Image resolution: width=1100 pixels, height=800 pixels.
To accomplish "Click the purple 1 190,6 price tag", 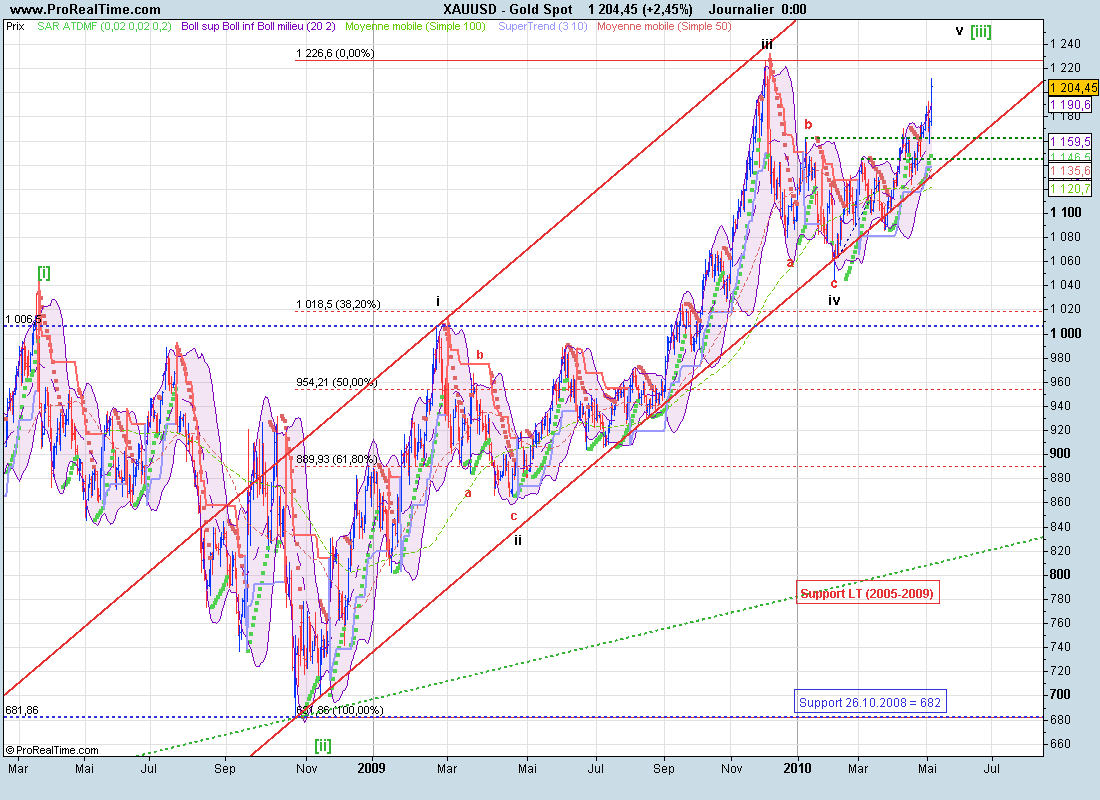I will (1071, 105).
